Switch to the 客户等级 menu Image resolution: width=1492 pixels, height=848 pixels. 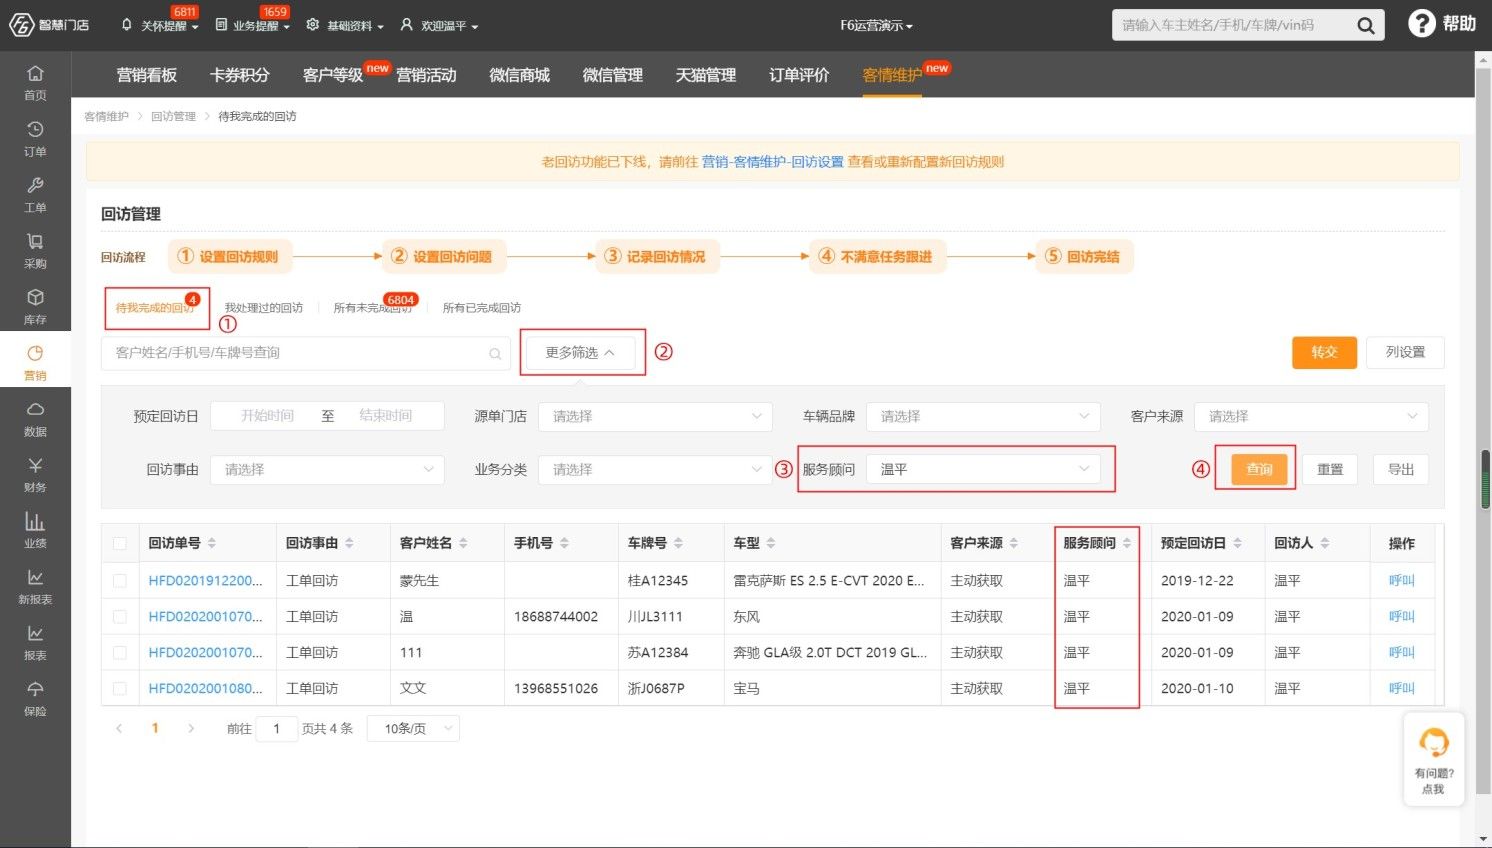tap(333, 75)
